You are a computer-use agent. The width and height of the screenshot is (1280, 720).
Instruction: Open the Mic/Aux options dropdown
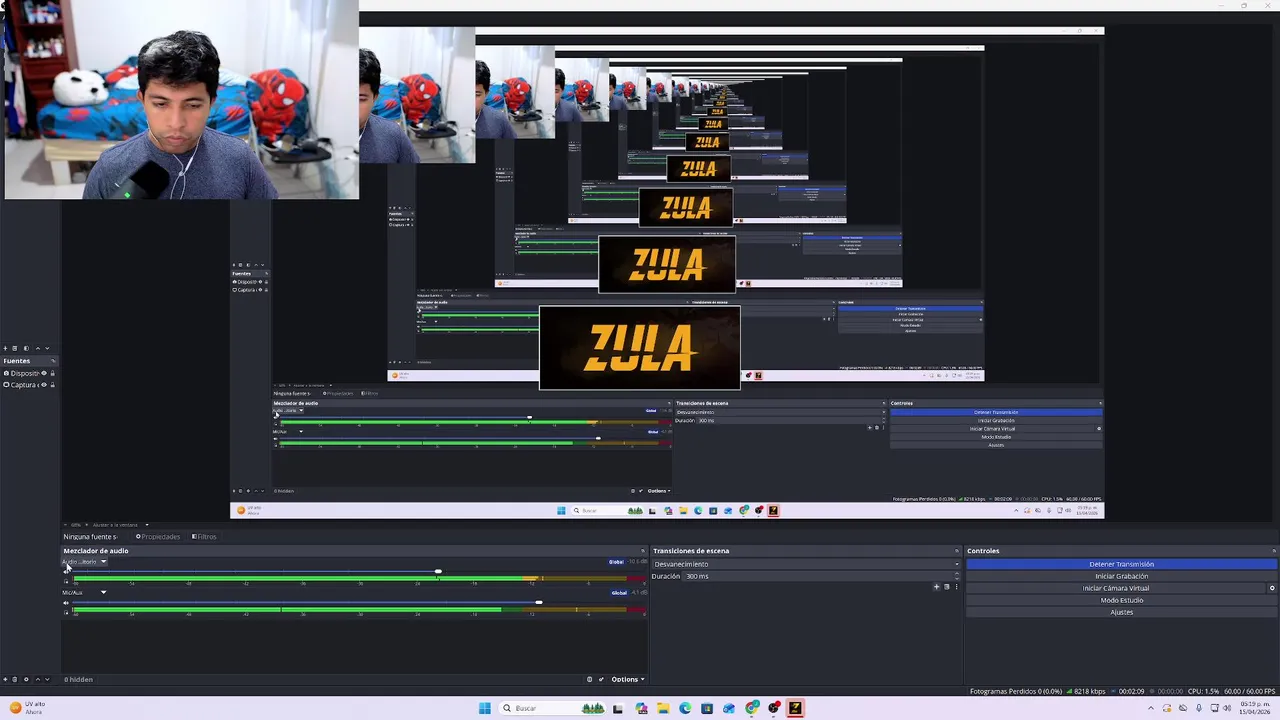(x=103, y=593)
